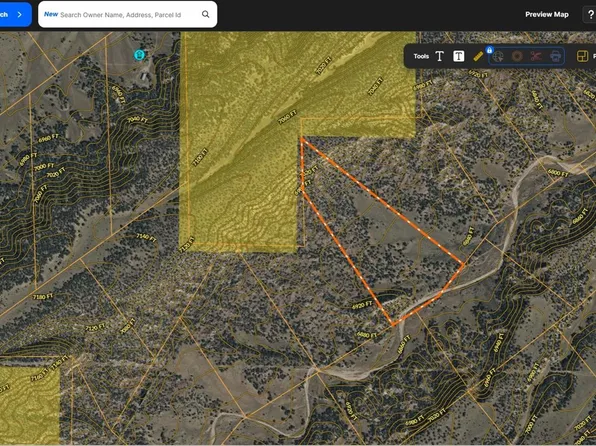Click the Tools label in toolbar
The image size is (596, 446).
pyautogui.click(x=421, y=56)
